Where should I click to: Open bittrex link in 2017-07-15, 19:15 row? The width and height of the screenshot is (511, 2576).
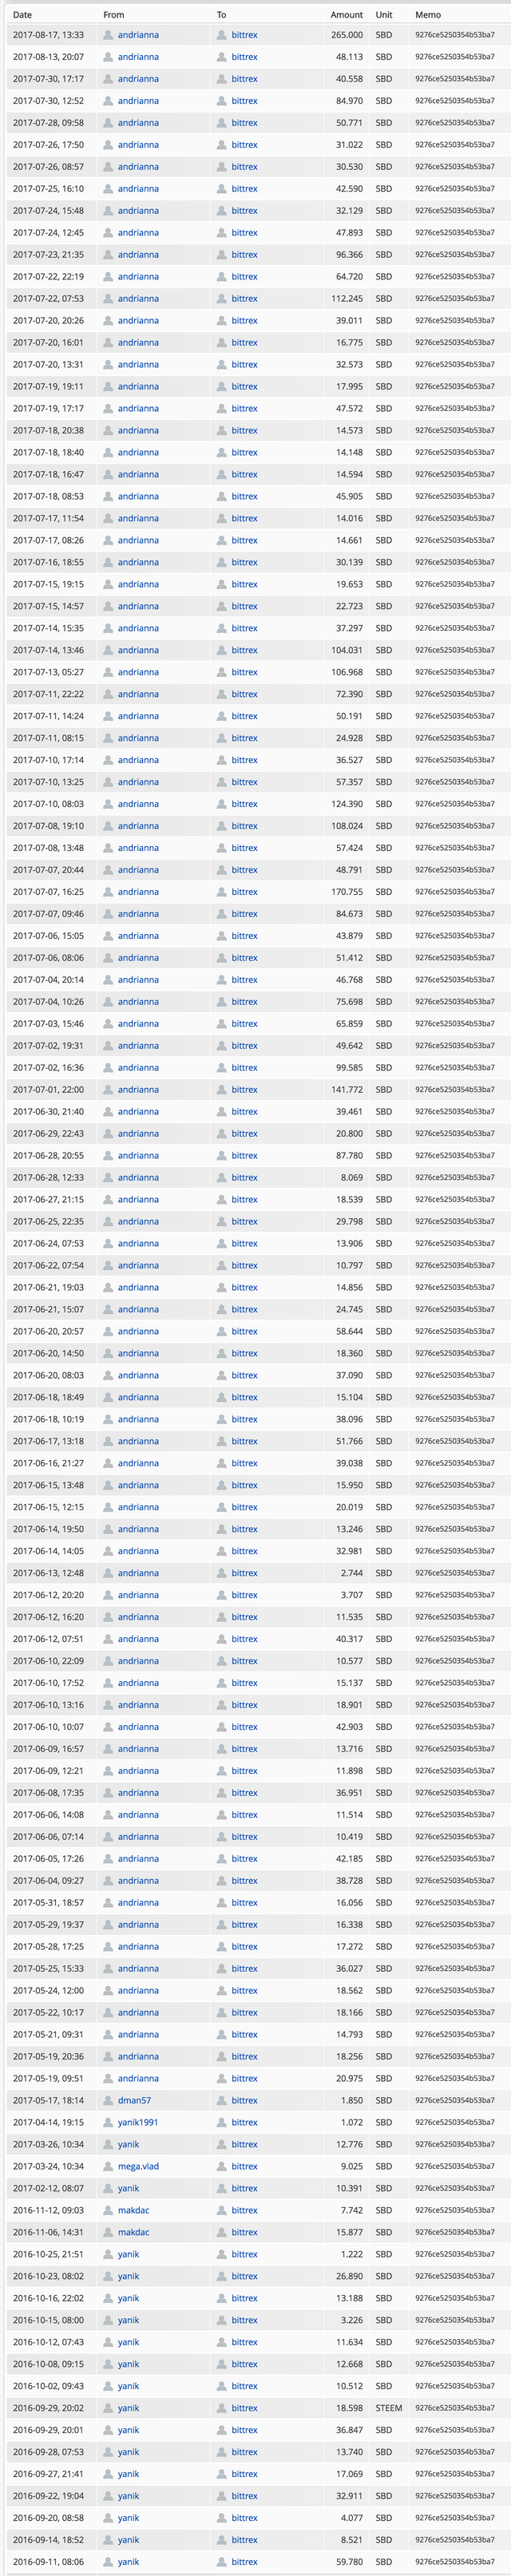point(244,584)
